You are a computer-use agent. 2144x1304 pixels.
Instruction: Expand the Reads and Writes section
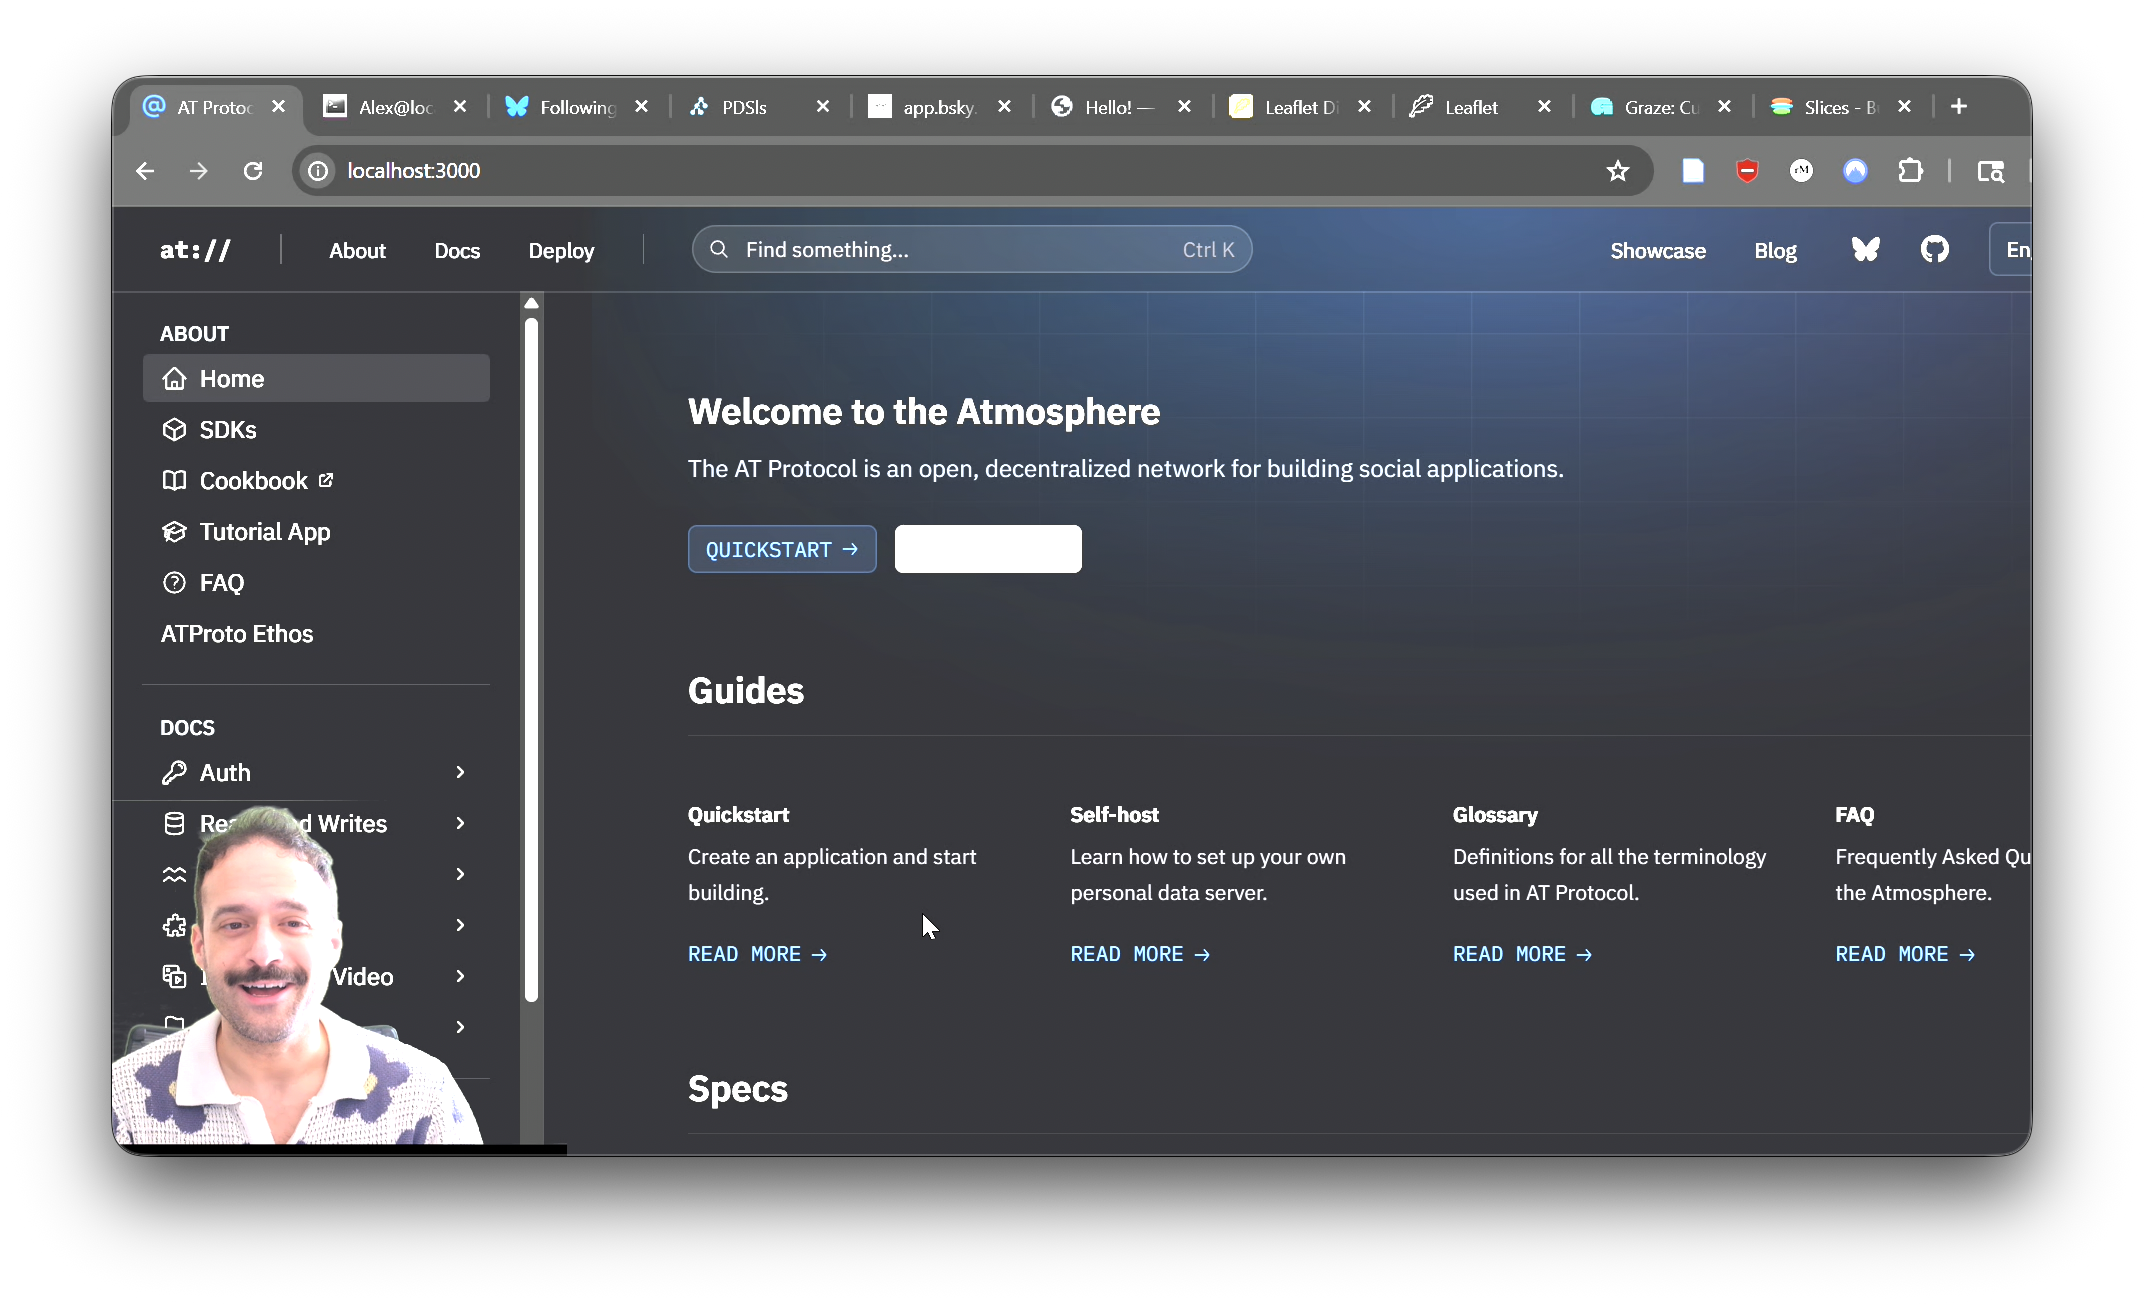(x=460, y=823)
